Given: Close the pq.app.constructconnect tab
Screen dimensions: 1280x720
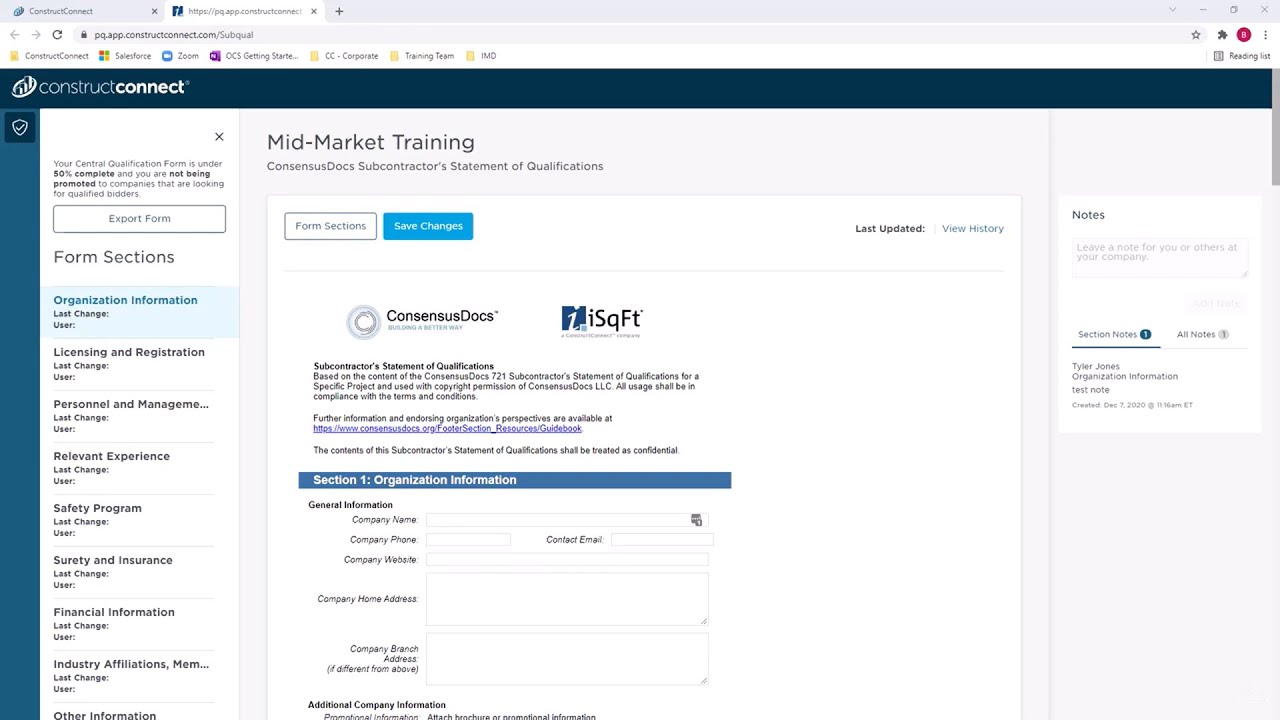Looking at the screenshot, I should click(314, 11).
